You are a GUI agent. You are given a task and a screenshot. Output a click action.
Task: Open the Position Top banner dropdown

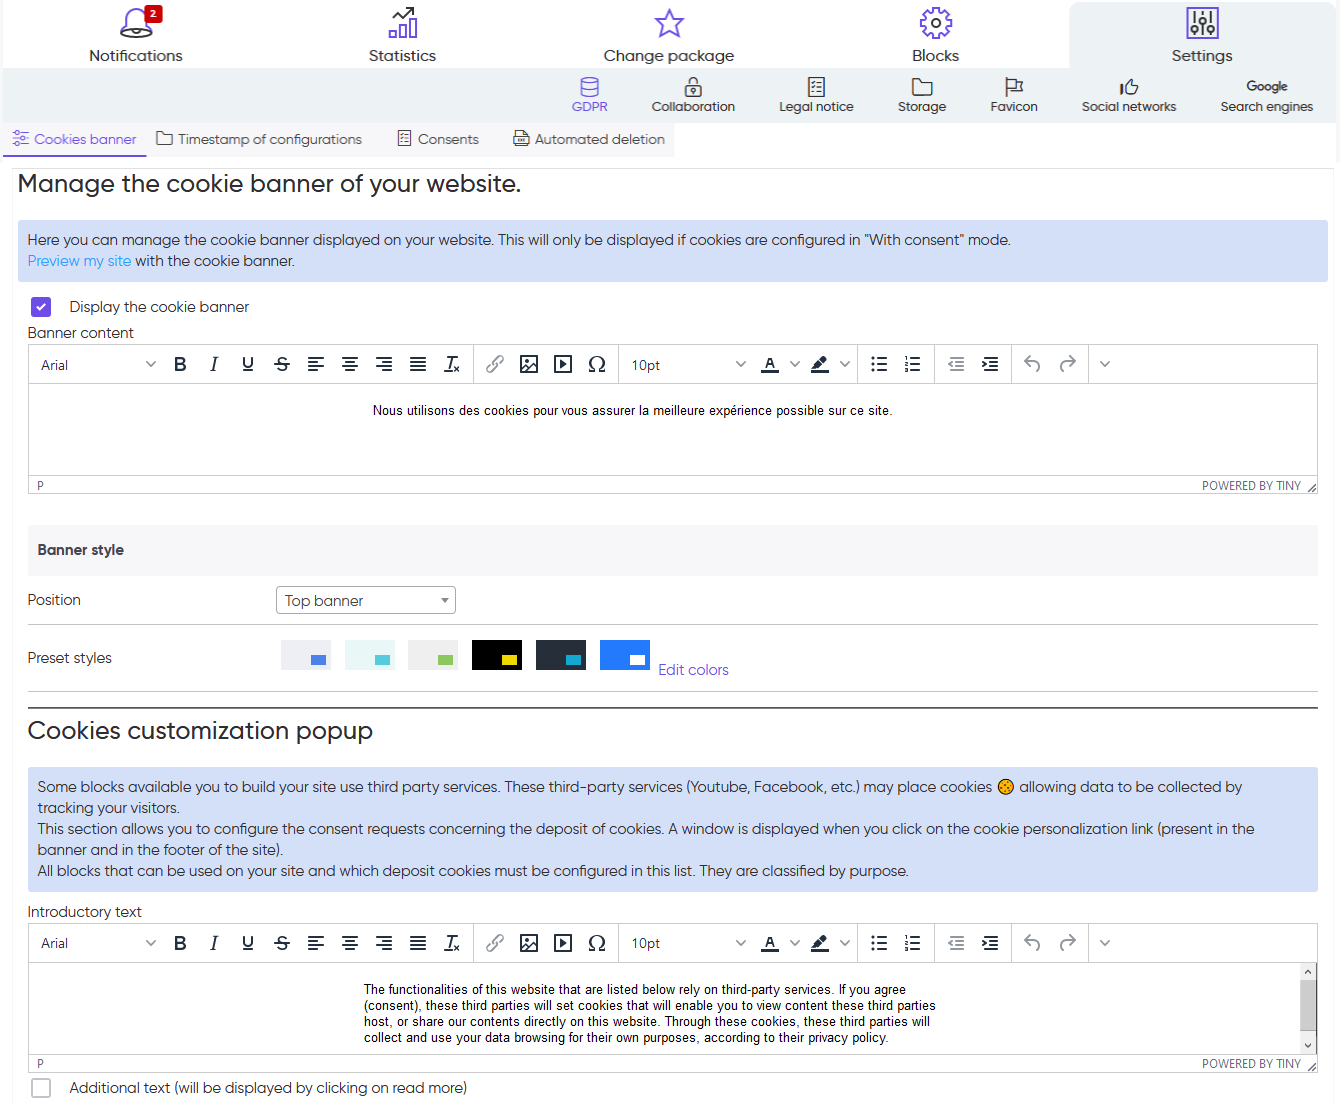pyautogui.click(x=366, y=600)
